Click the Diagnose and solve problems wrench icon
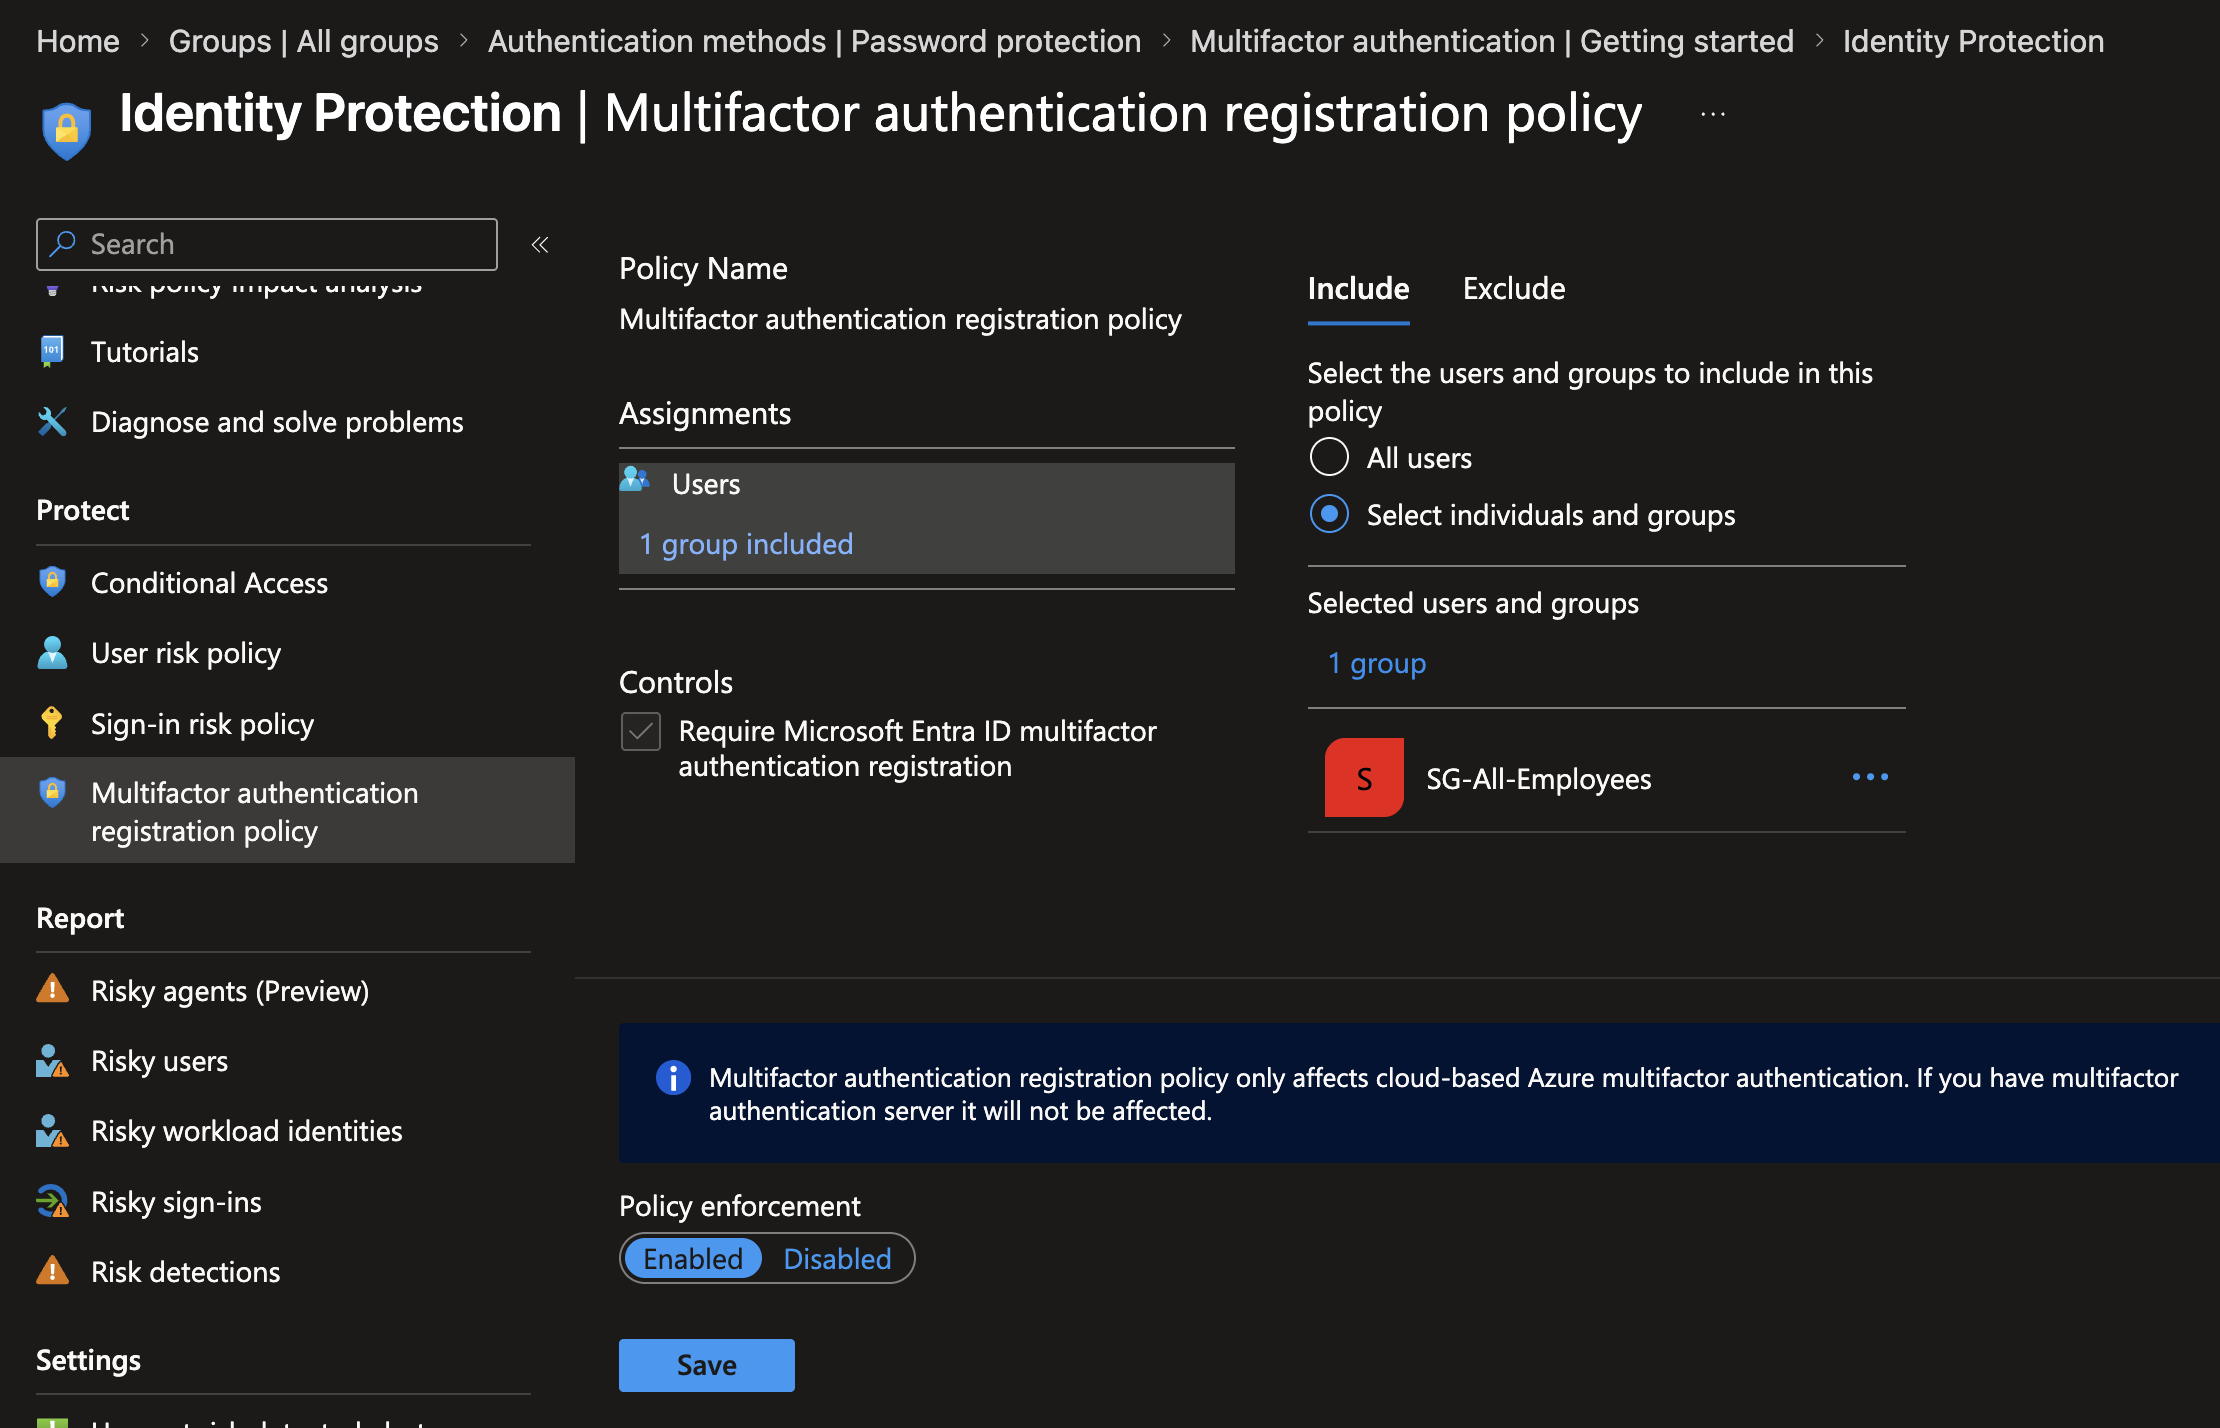The width and height of the screenshot is (2220, 1428). pos(52,421)
